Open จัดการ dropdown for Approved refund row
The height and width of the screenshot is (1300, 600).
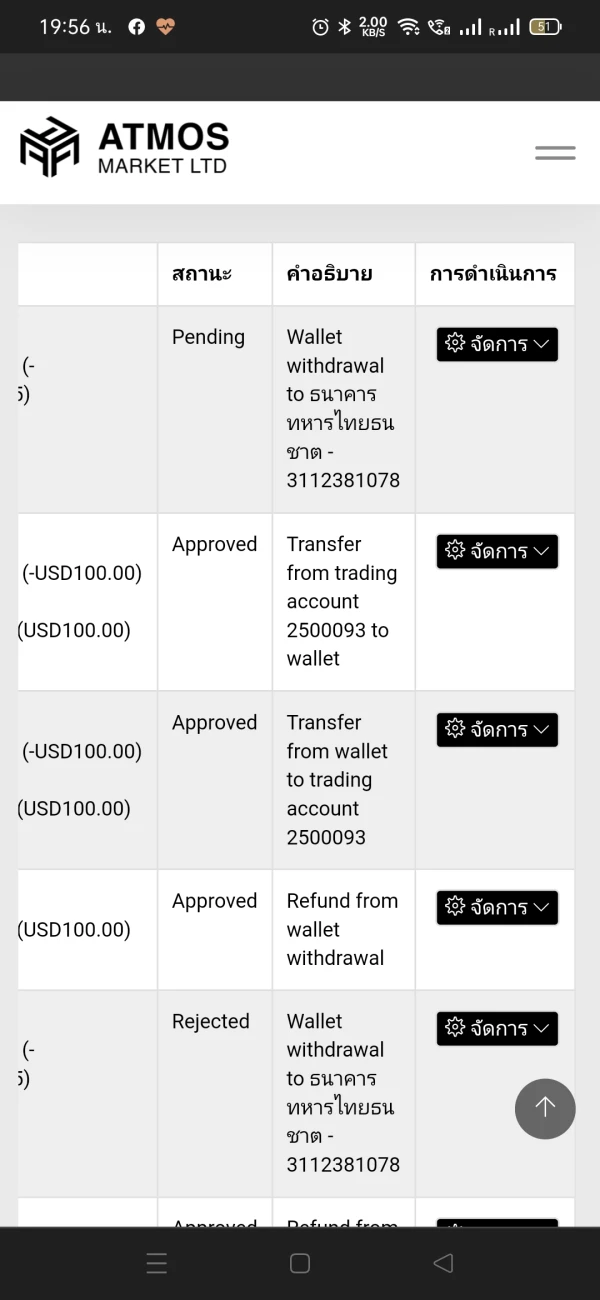click(497, 907)
